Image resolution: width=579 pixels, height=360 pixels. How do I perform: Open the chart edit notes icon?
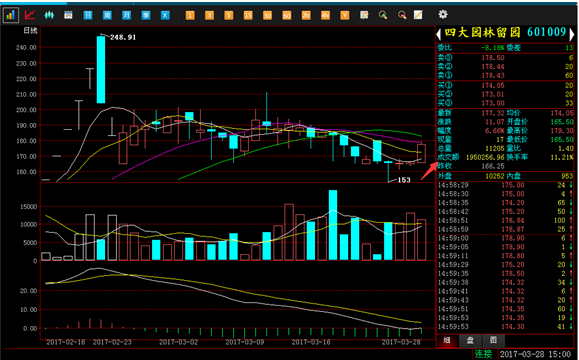point(364,15)
